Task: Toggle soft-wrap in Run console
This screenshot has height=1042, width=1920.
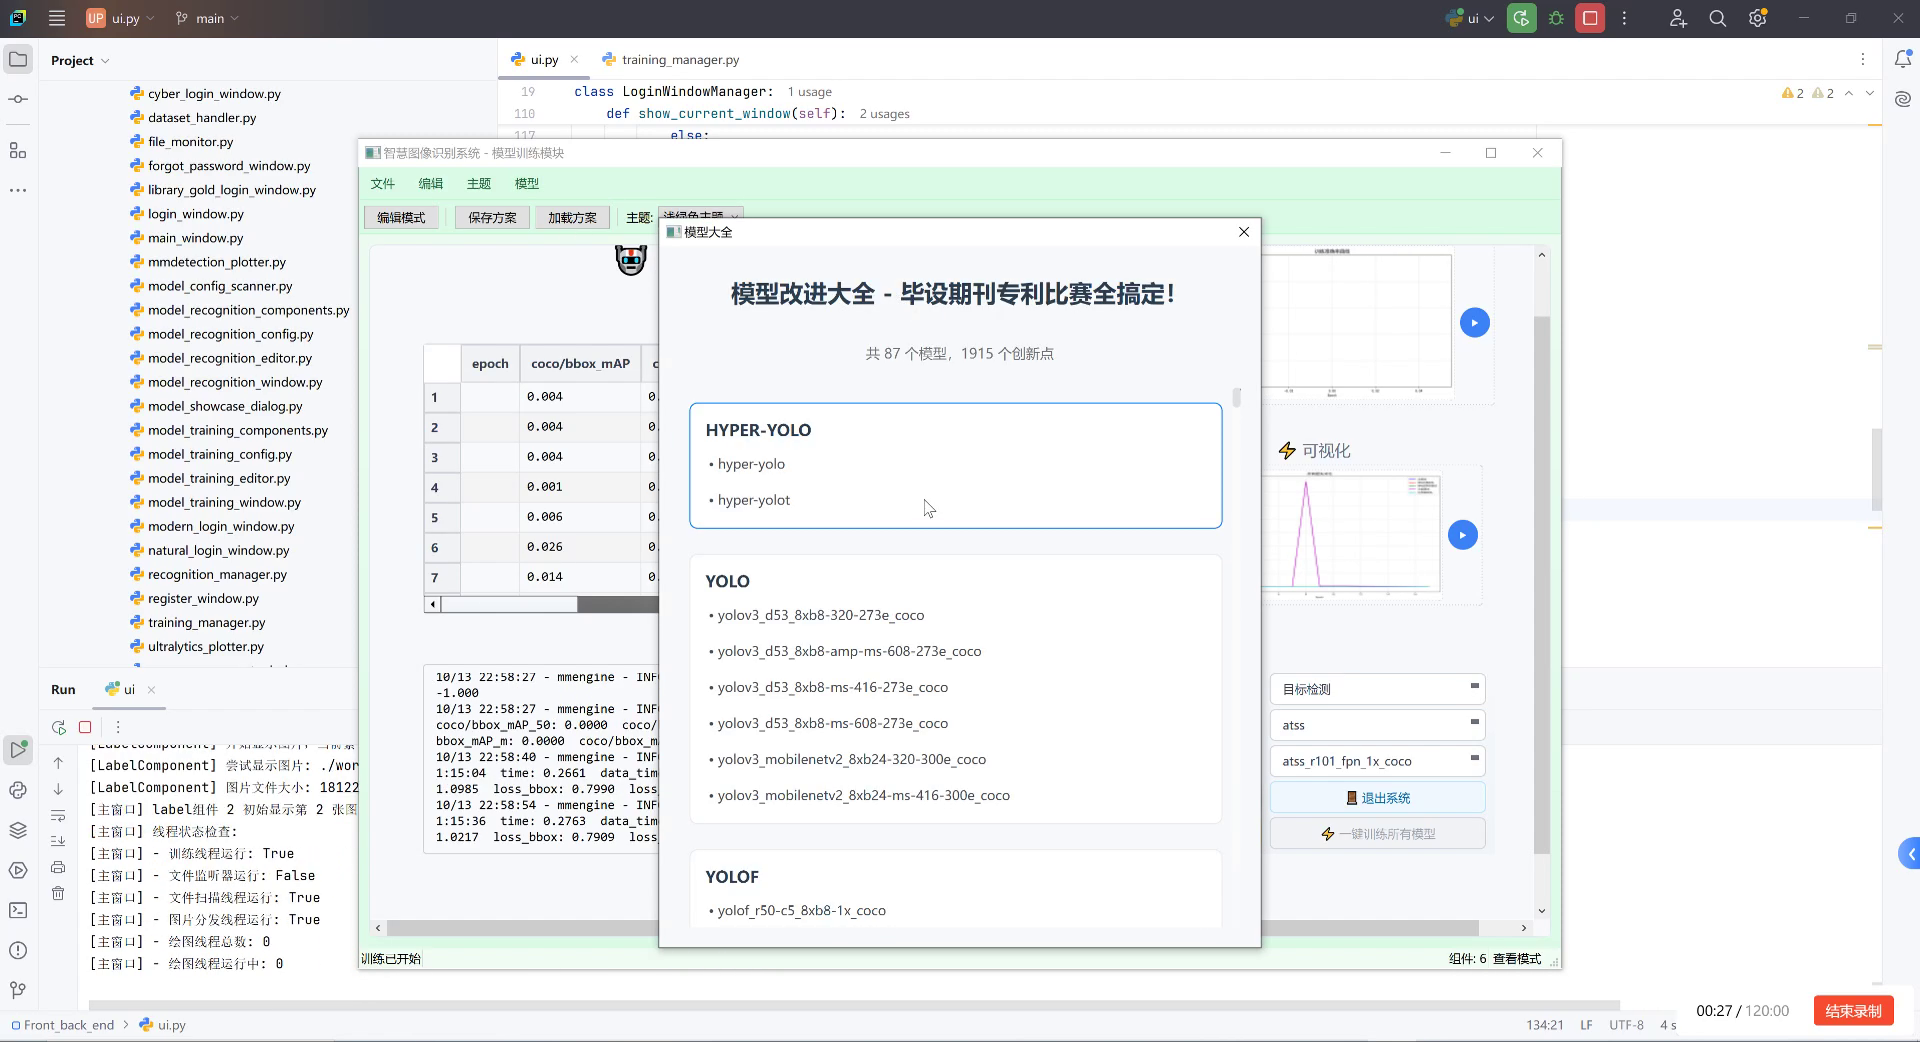Action: tap(58, 815)
